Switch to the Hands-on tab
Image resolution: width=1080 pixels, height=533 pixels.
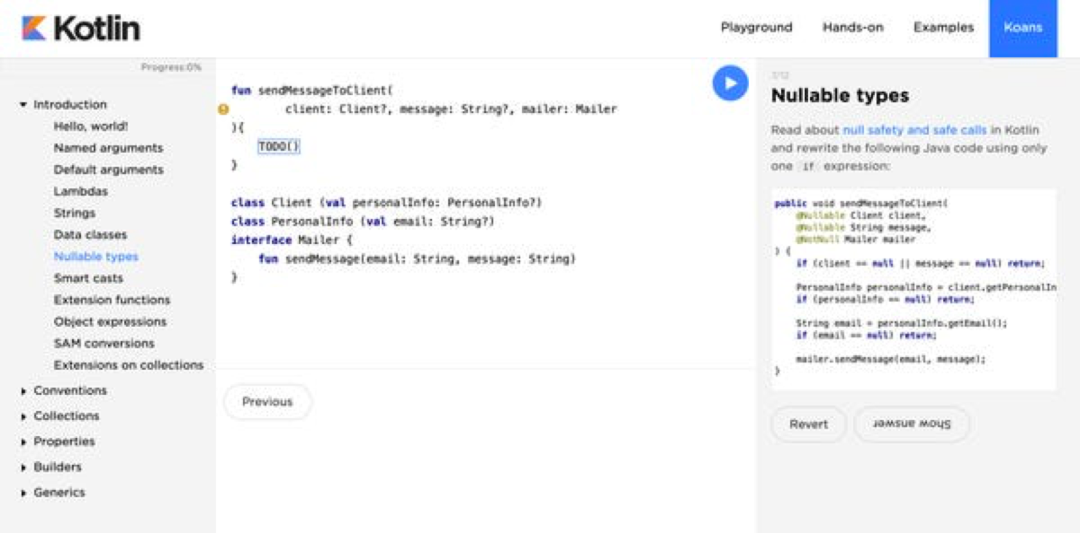853,28
